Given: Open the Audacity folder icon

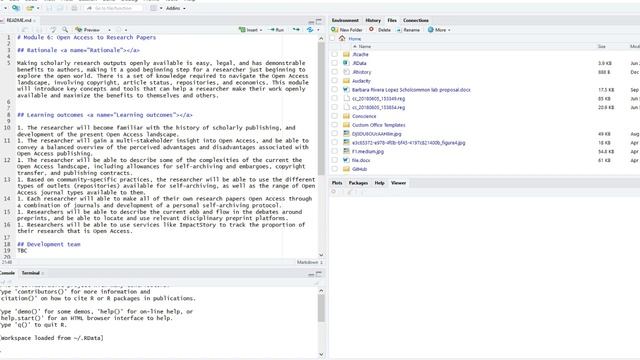Looking at the screenshot, I should click(346, 80).
